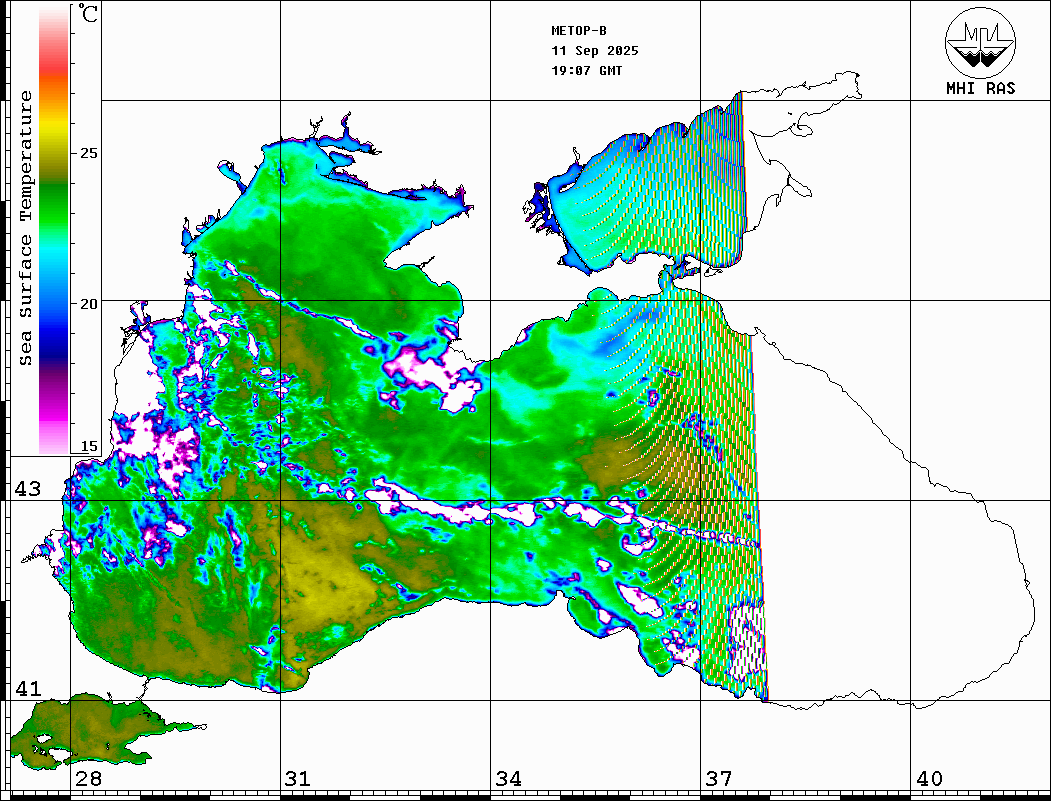The image size is (1051, 801).
Task: Click the longitude 34 axis label
Action: click(x=508, y=779)
